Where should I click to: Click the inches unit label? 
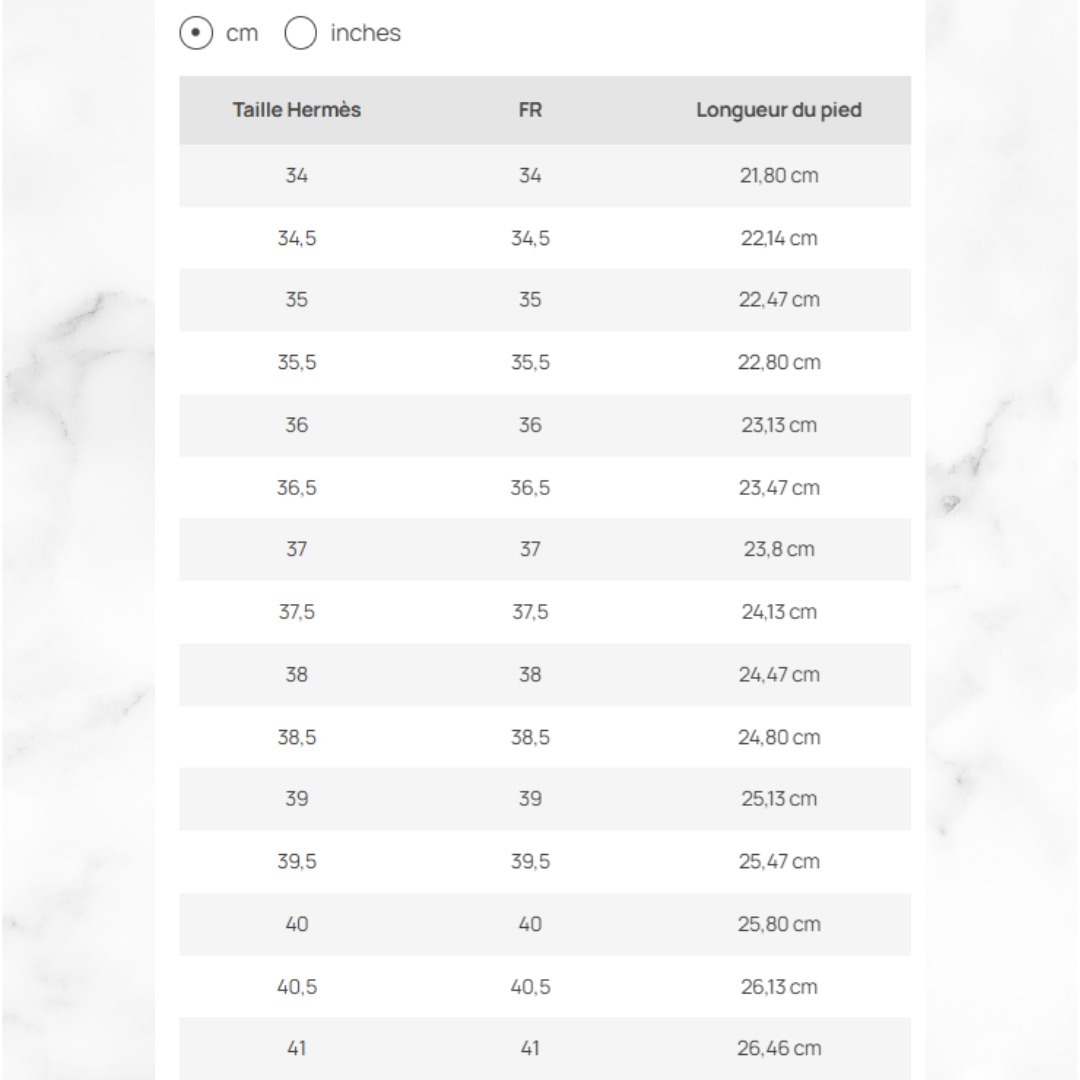[365, 33]
